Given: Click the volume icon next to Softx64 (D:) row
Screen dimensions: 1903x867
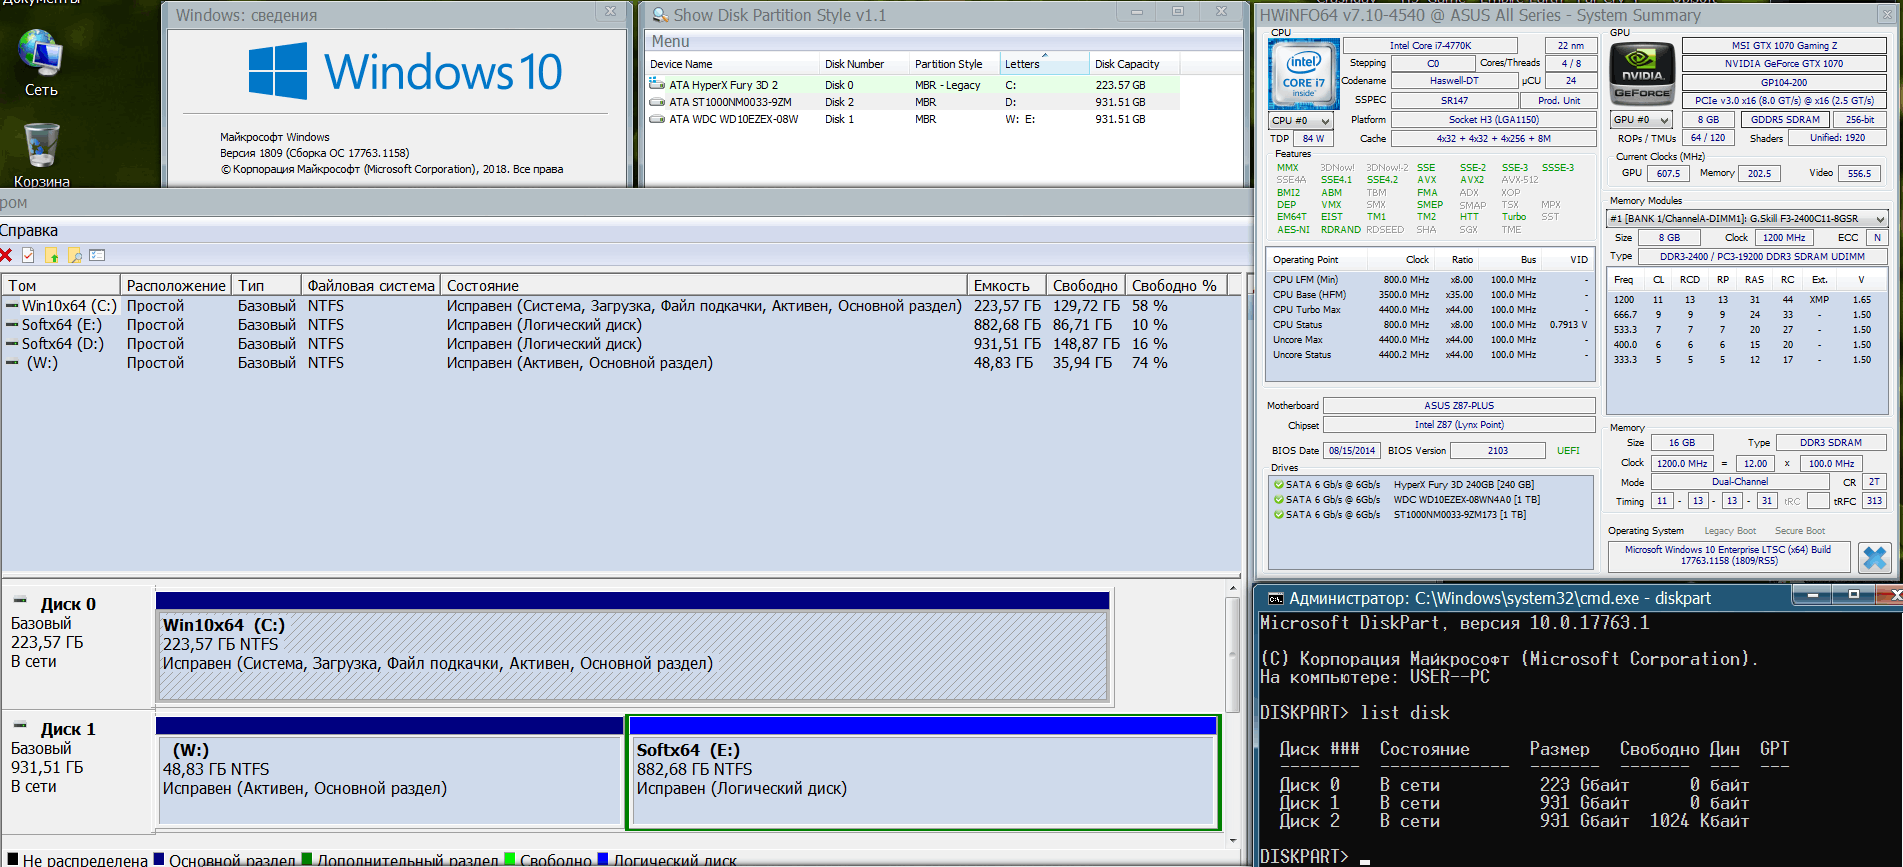Looking at the screenshot, I should pyautogui.click(x=12, y=344).
